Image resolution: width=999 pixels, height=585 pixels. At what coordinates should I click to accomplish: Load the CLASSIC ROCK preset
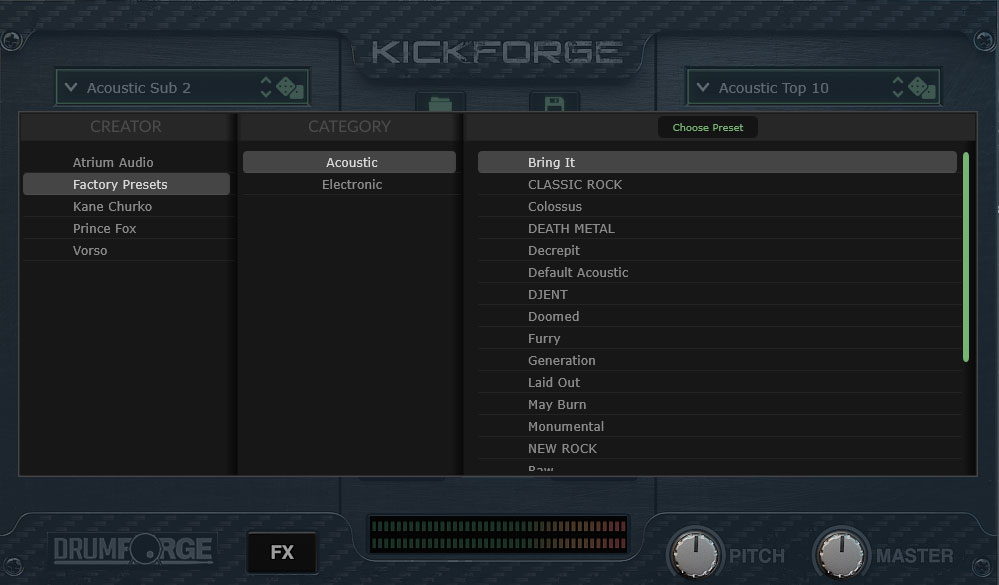pos(717,184)
